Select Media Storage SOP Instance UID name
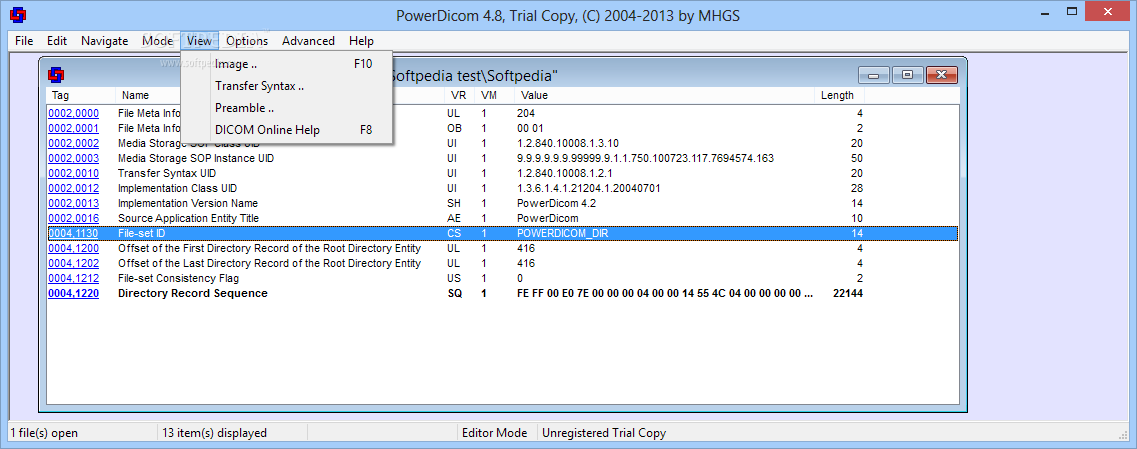The image size is (1137, 449). (x=196, y=158)
